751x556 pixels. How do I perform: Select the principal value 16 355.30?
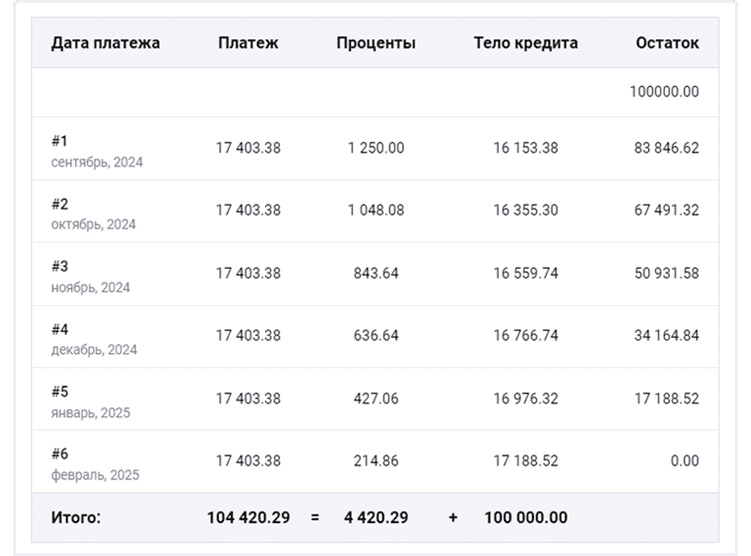click(526, 210)
